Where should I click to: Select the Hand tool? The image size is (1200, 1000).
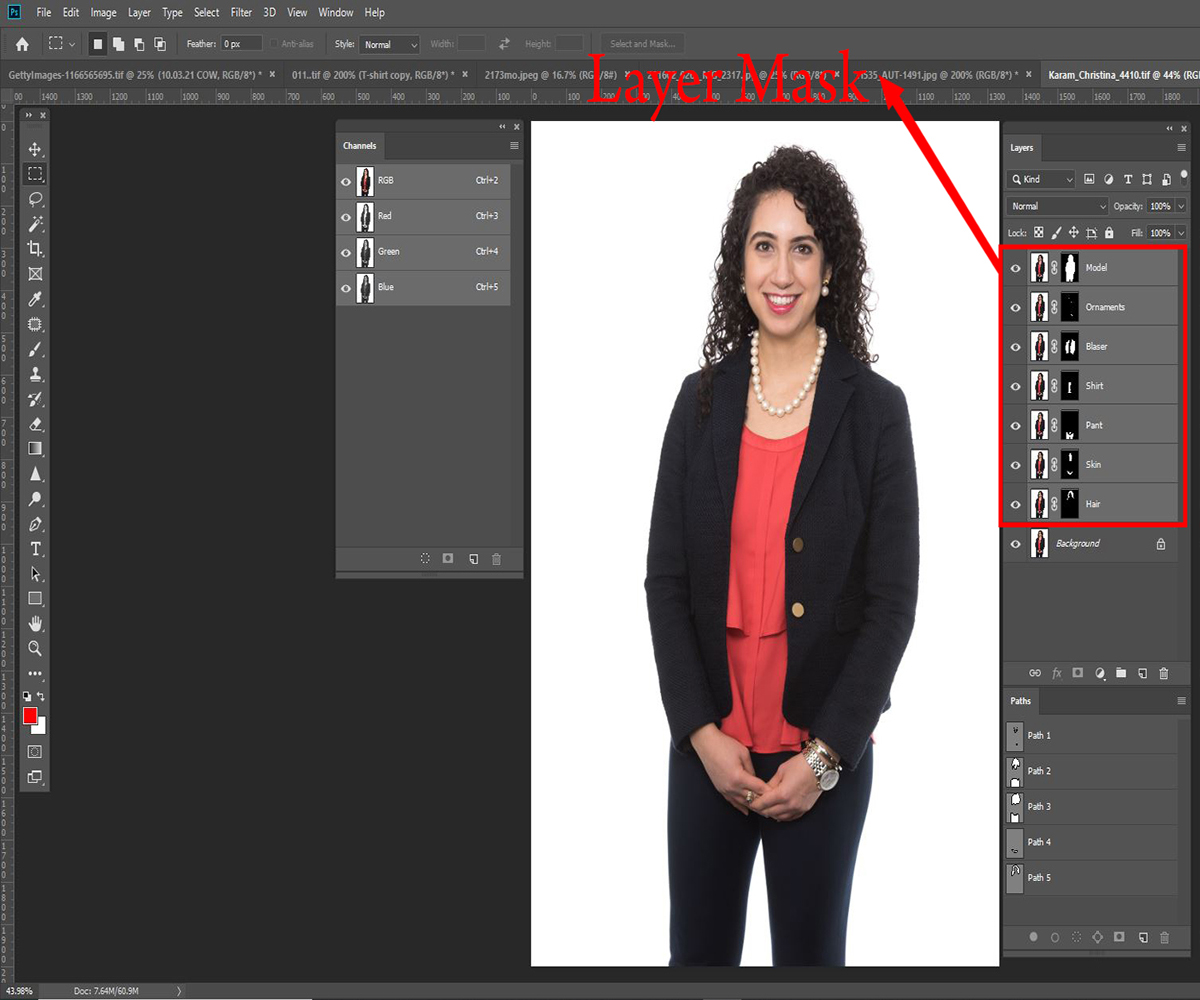[35, 623]
